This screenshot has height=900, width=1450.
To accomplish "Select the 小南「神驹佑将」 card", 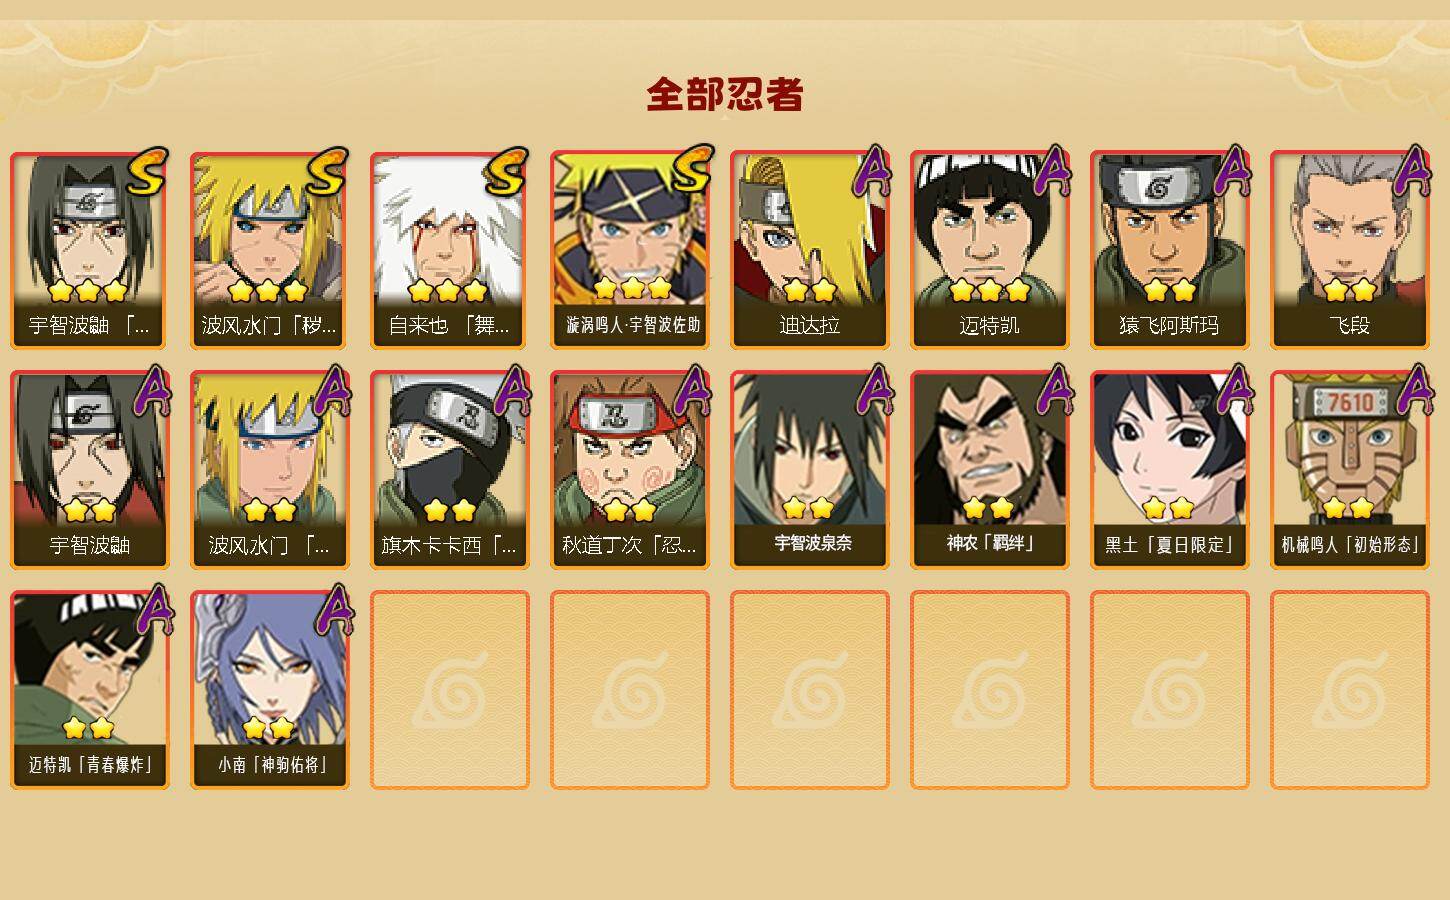I will click(270, 690).
